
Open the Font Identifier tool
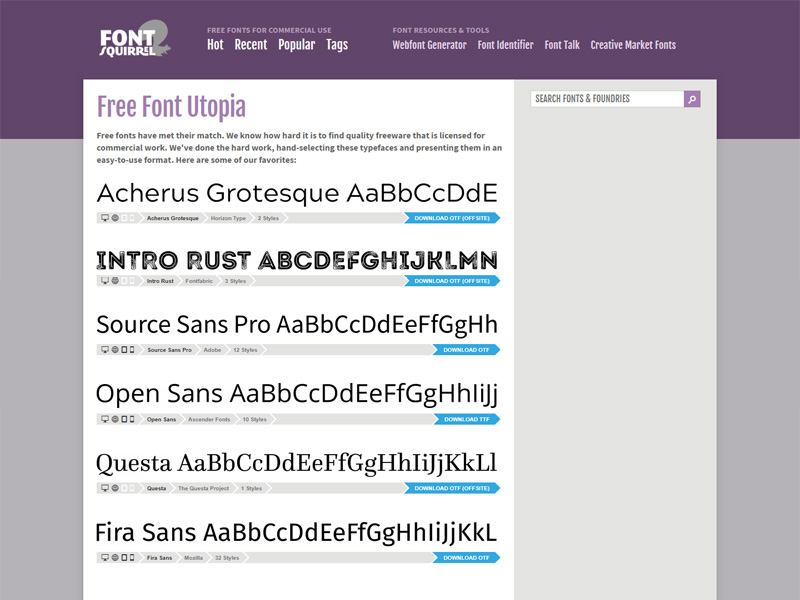tap(505, 44)
